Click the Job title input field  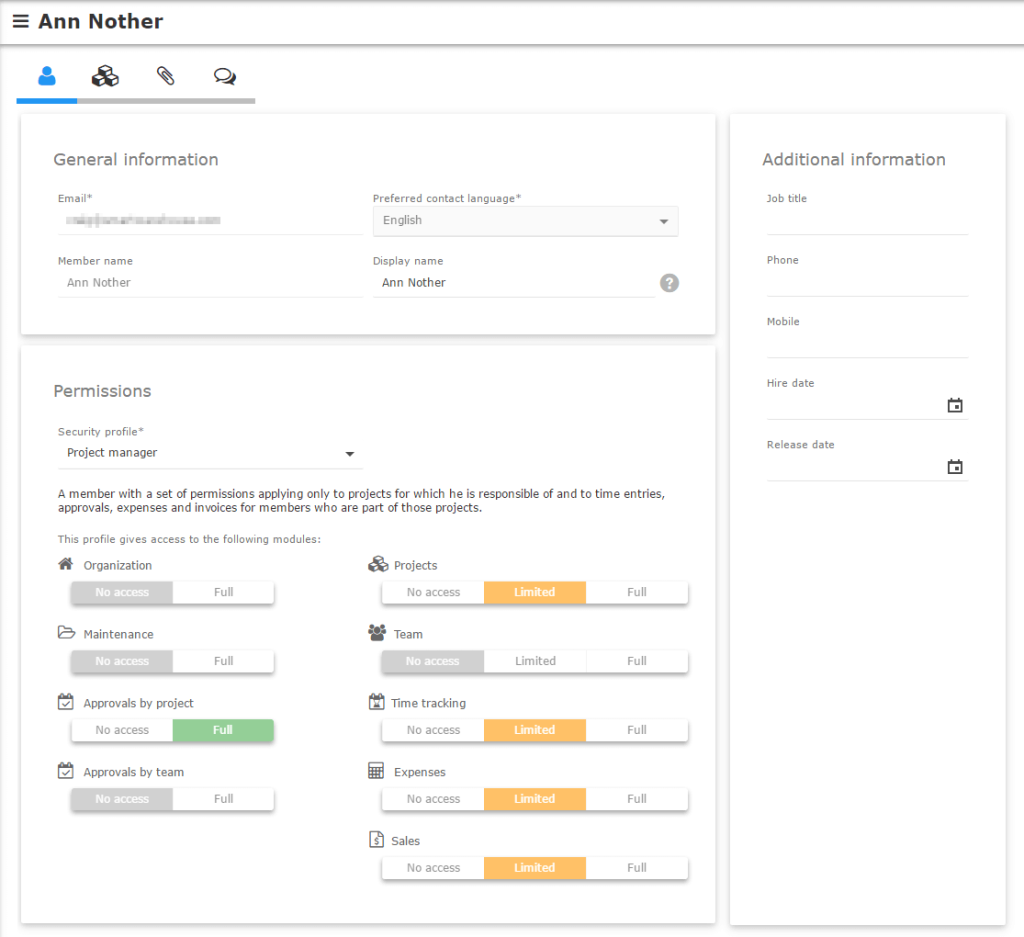coord(866,221)
